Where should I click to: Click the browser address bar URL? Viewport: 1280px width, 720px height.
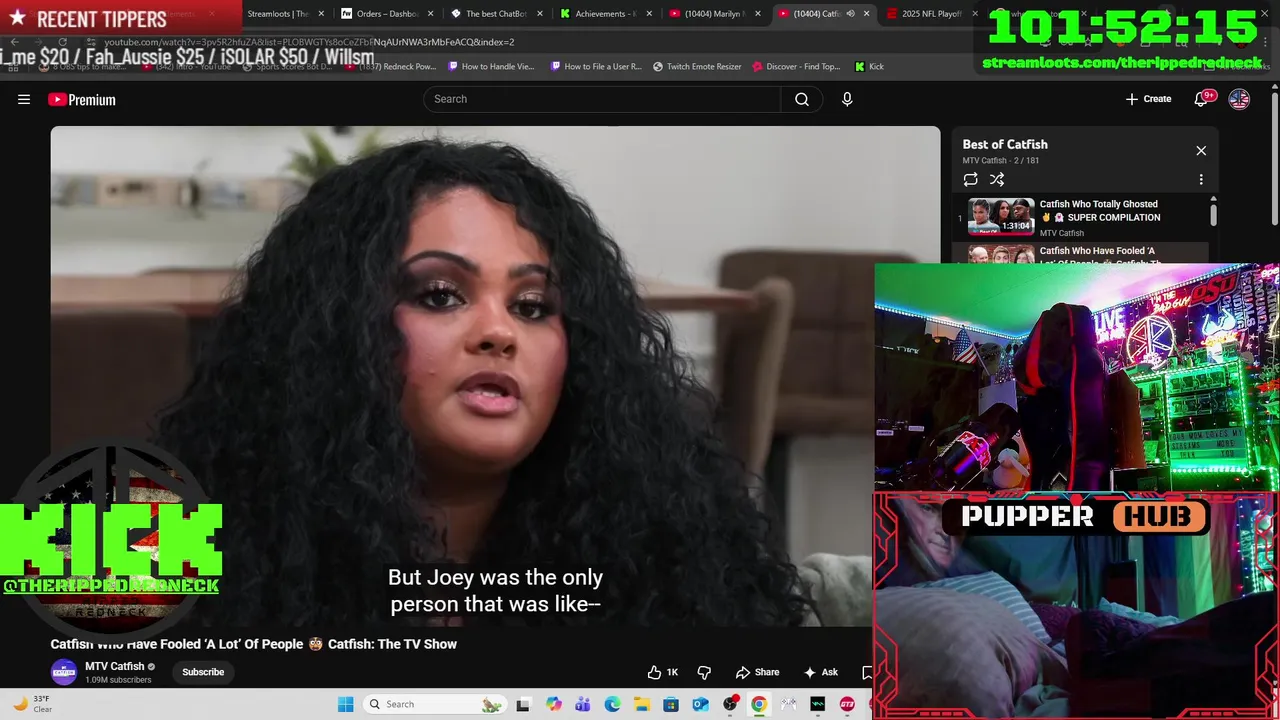[309, 42]
